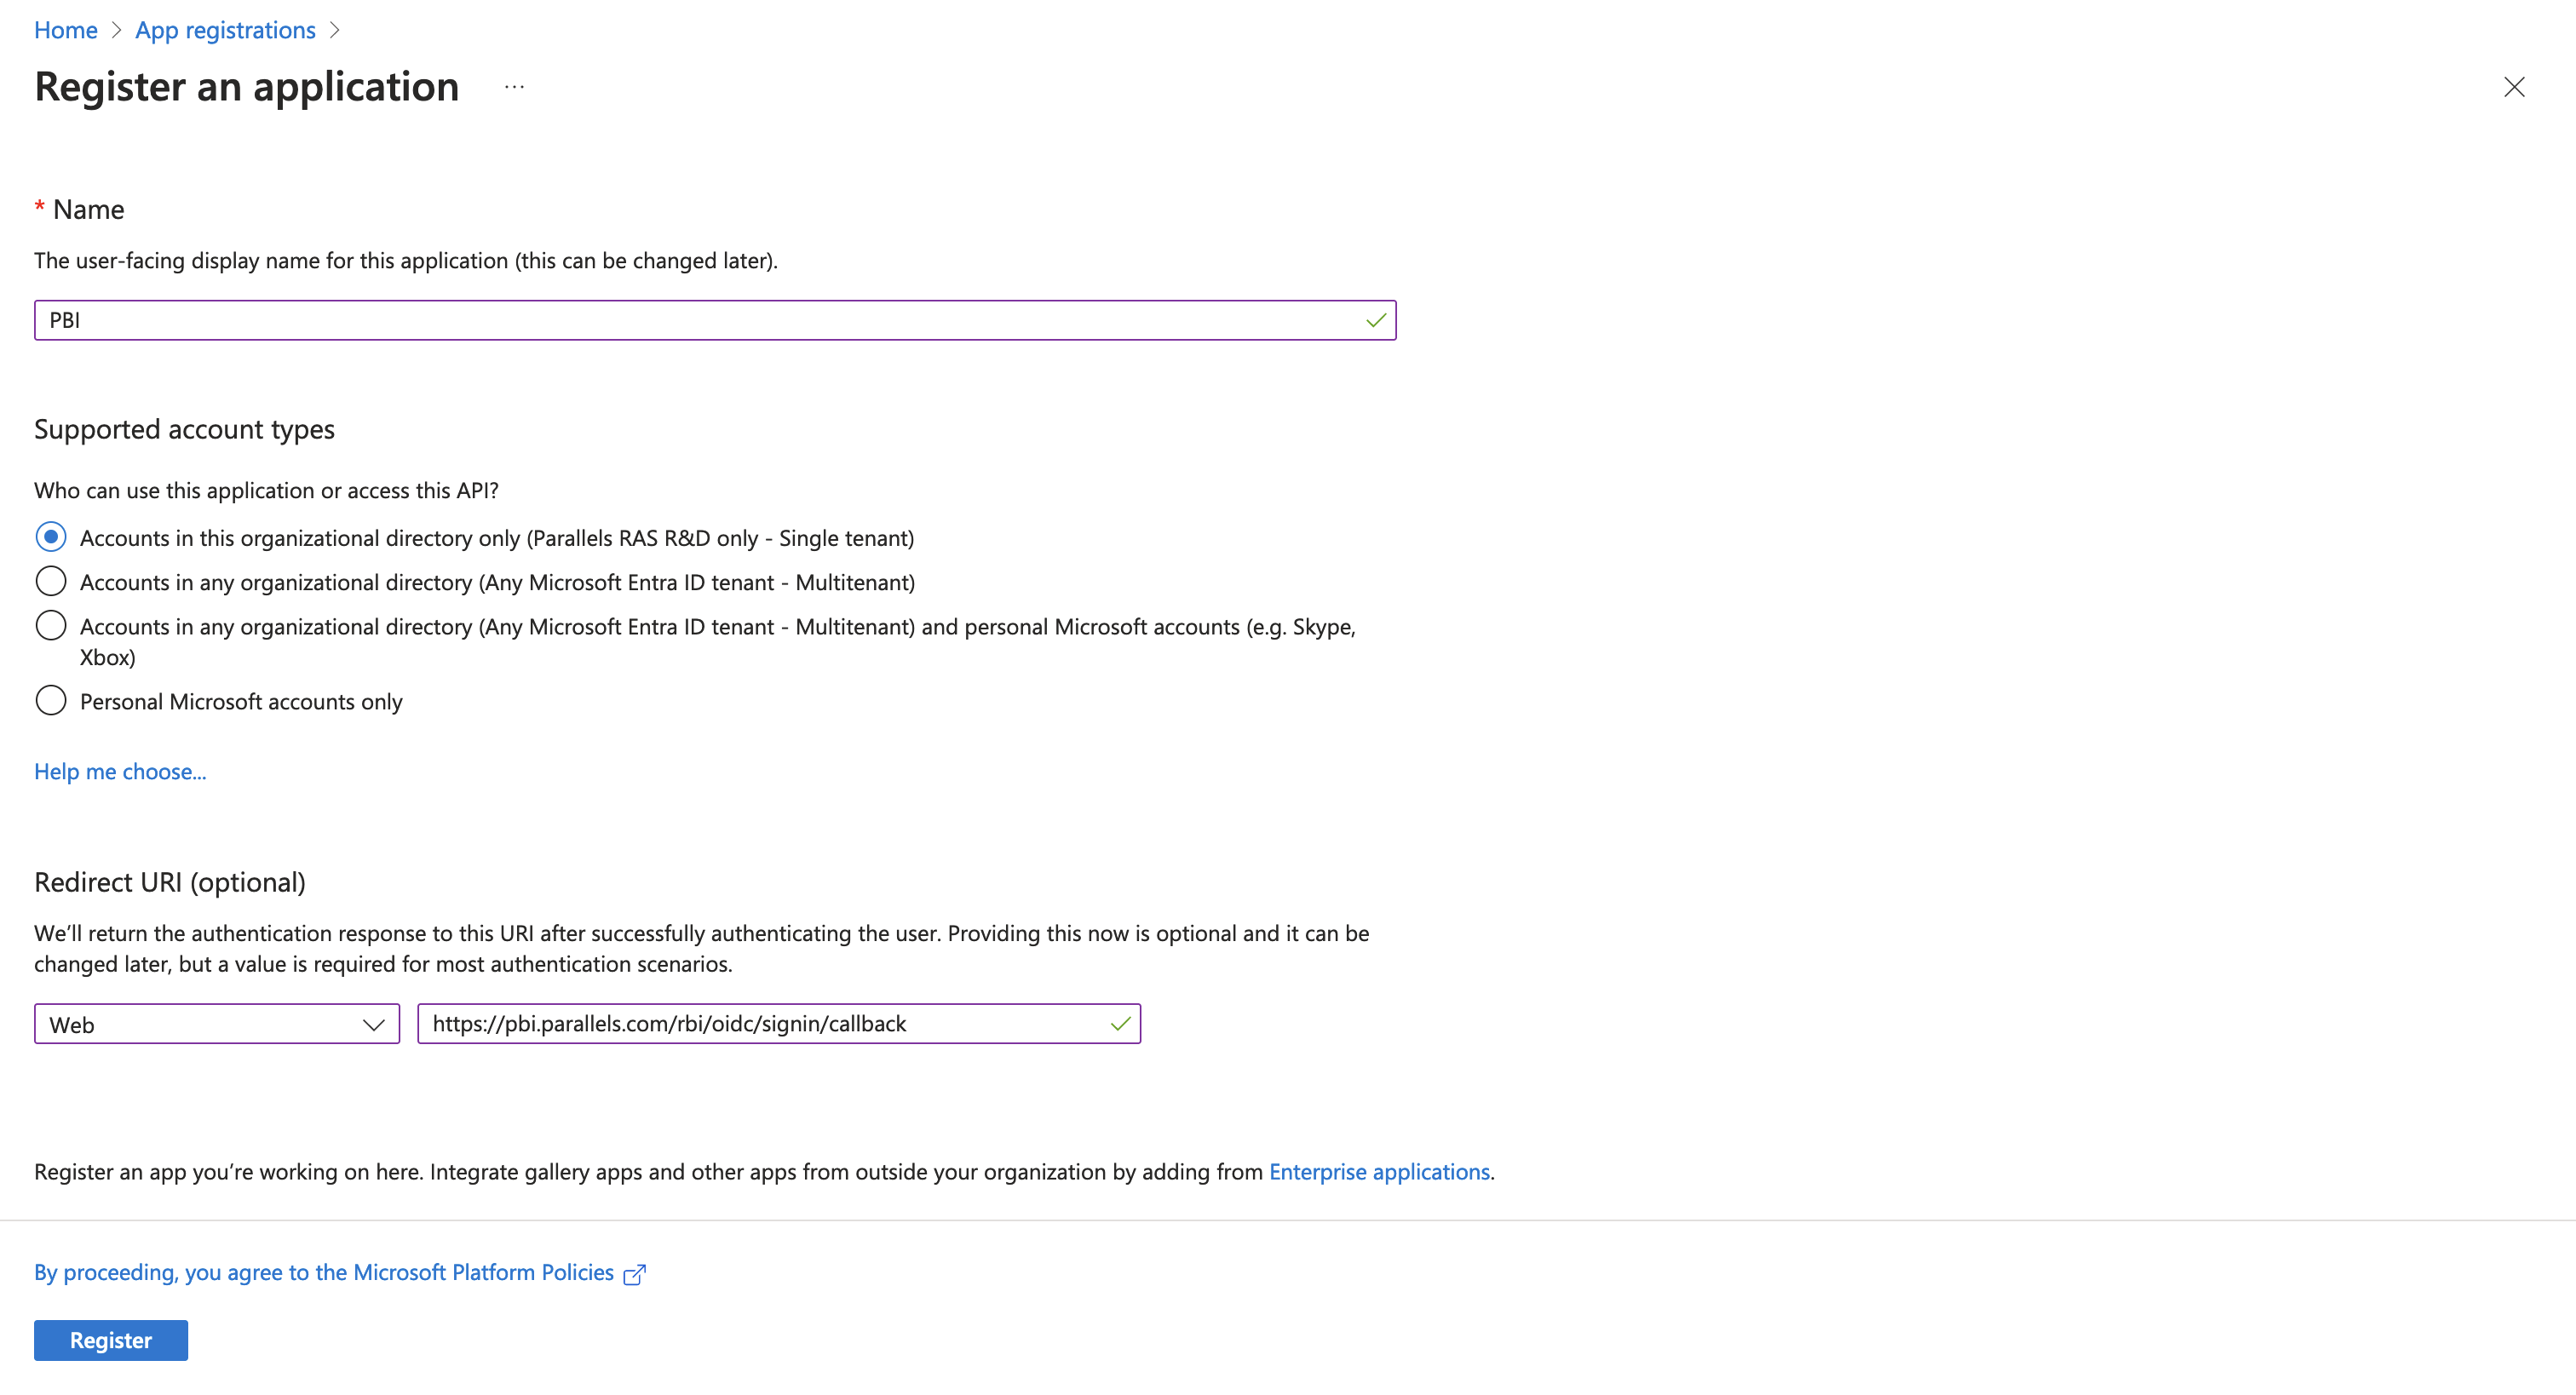The image size is (2576, 1395).
Task: Click the Web dropdown chevron arrow
Action: (374, 1025)
